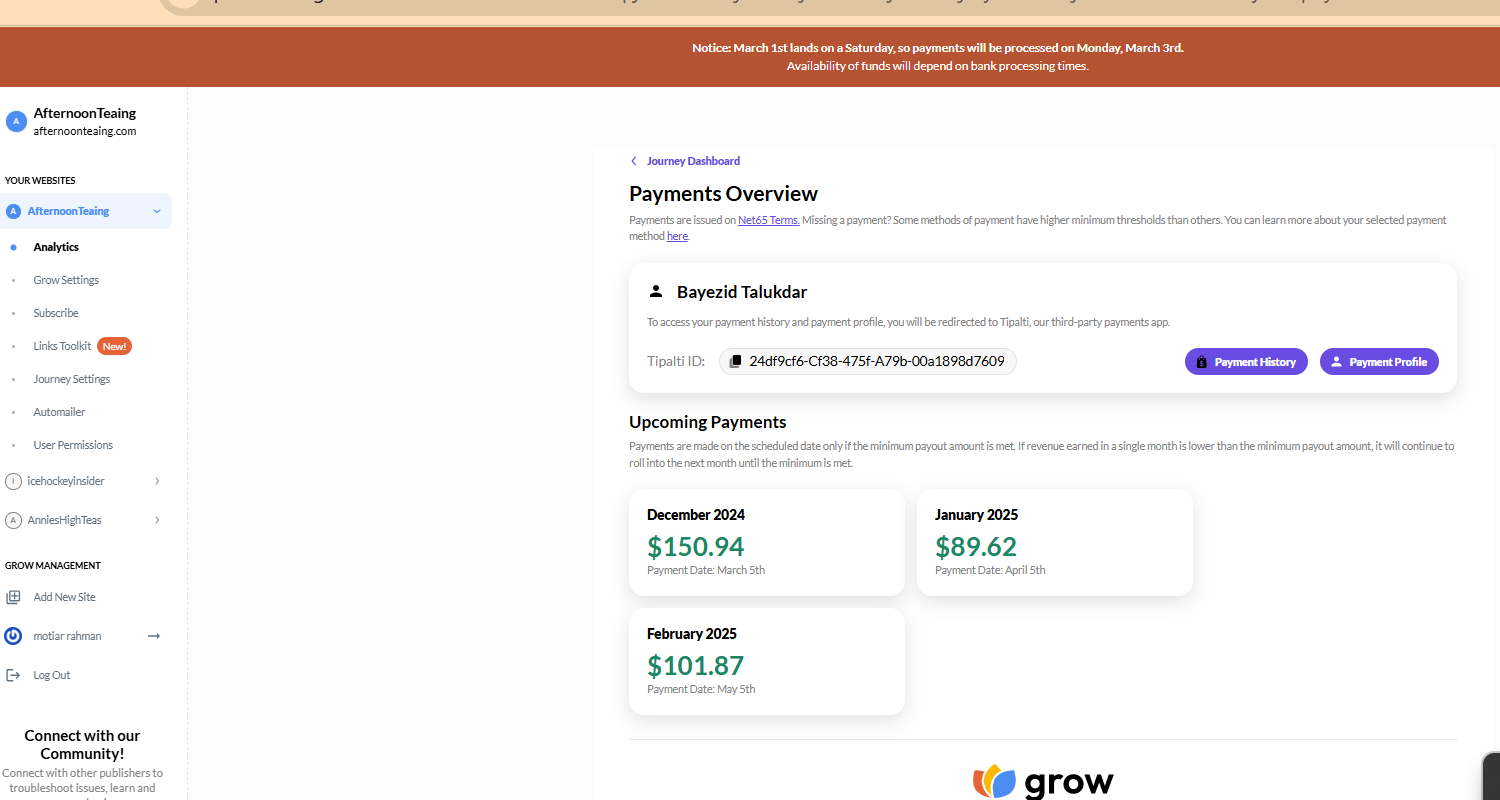Collapse the AfternoonTeaing website section
This screenshot has width=1500, height=800.
point(157,211)
